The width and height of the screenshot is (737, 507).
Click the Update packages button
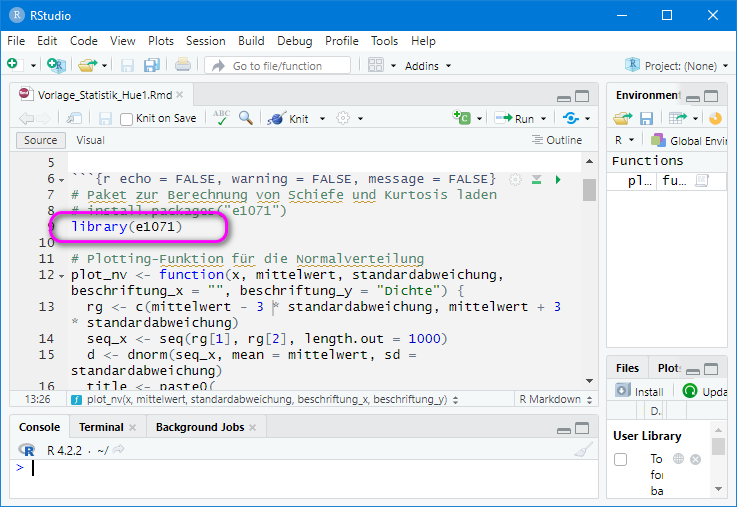(705, 391)
